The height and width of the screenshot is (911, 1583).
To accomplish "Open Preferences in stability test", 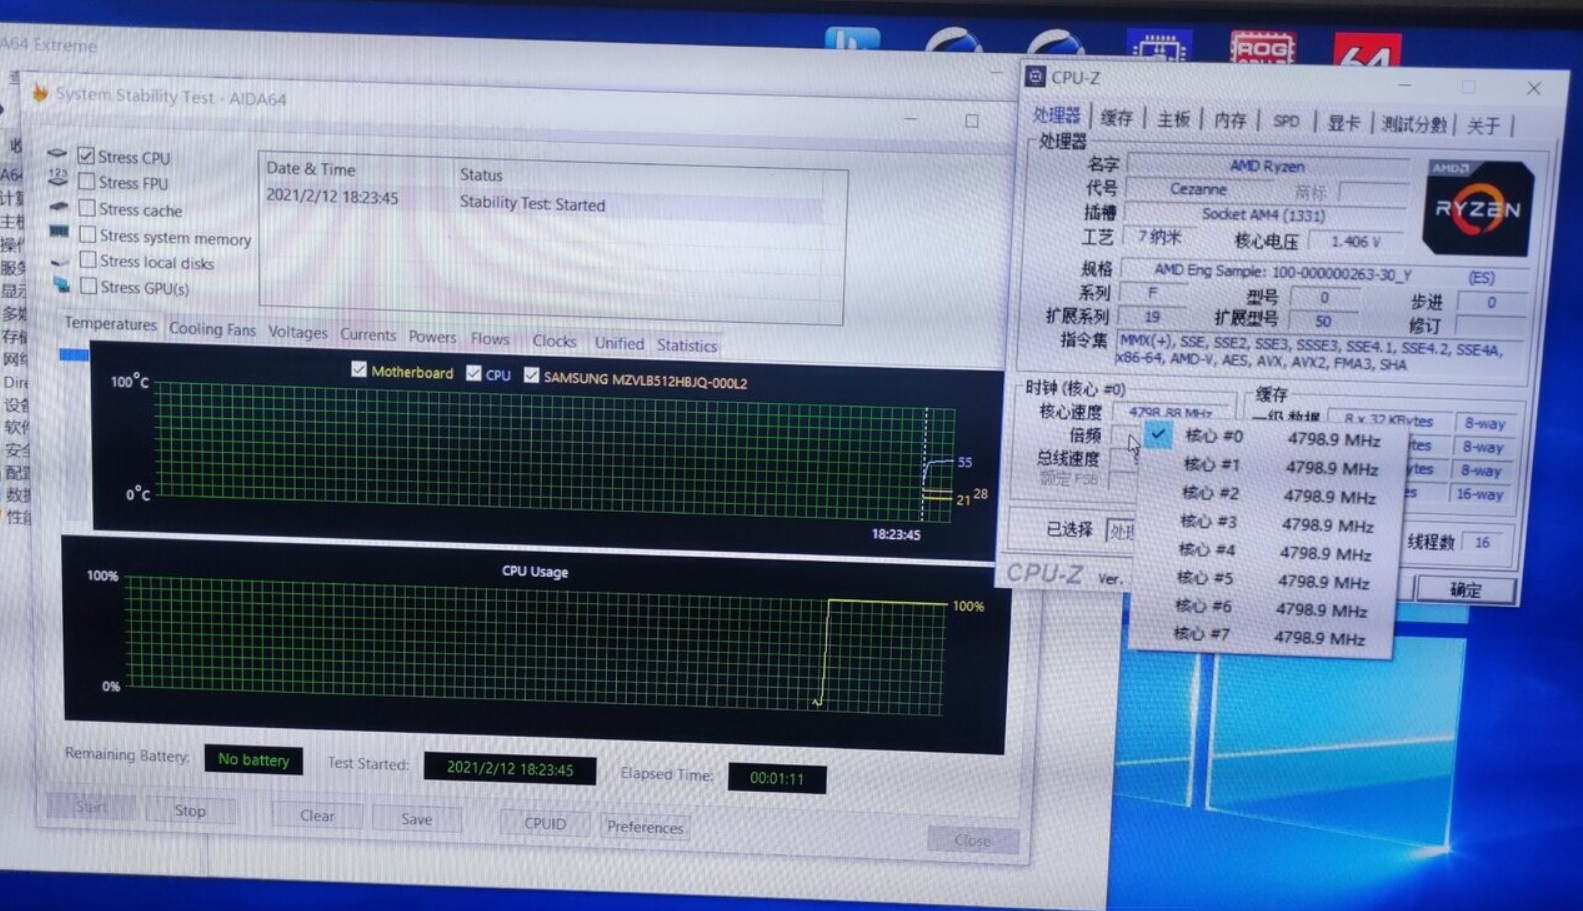I will coord(645,827).
